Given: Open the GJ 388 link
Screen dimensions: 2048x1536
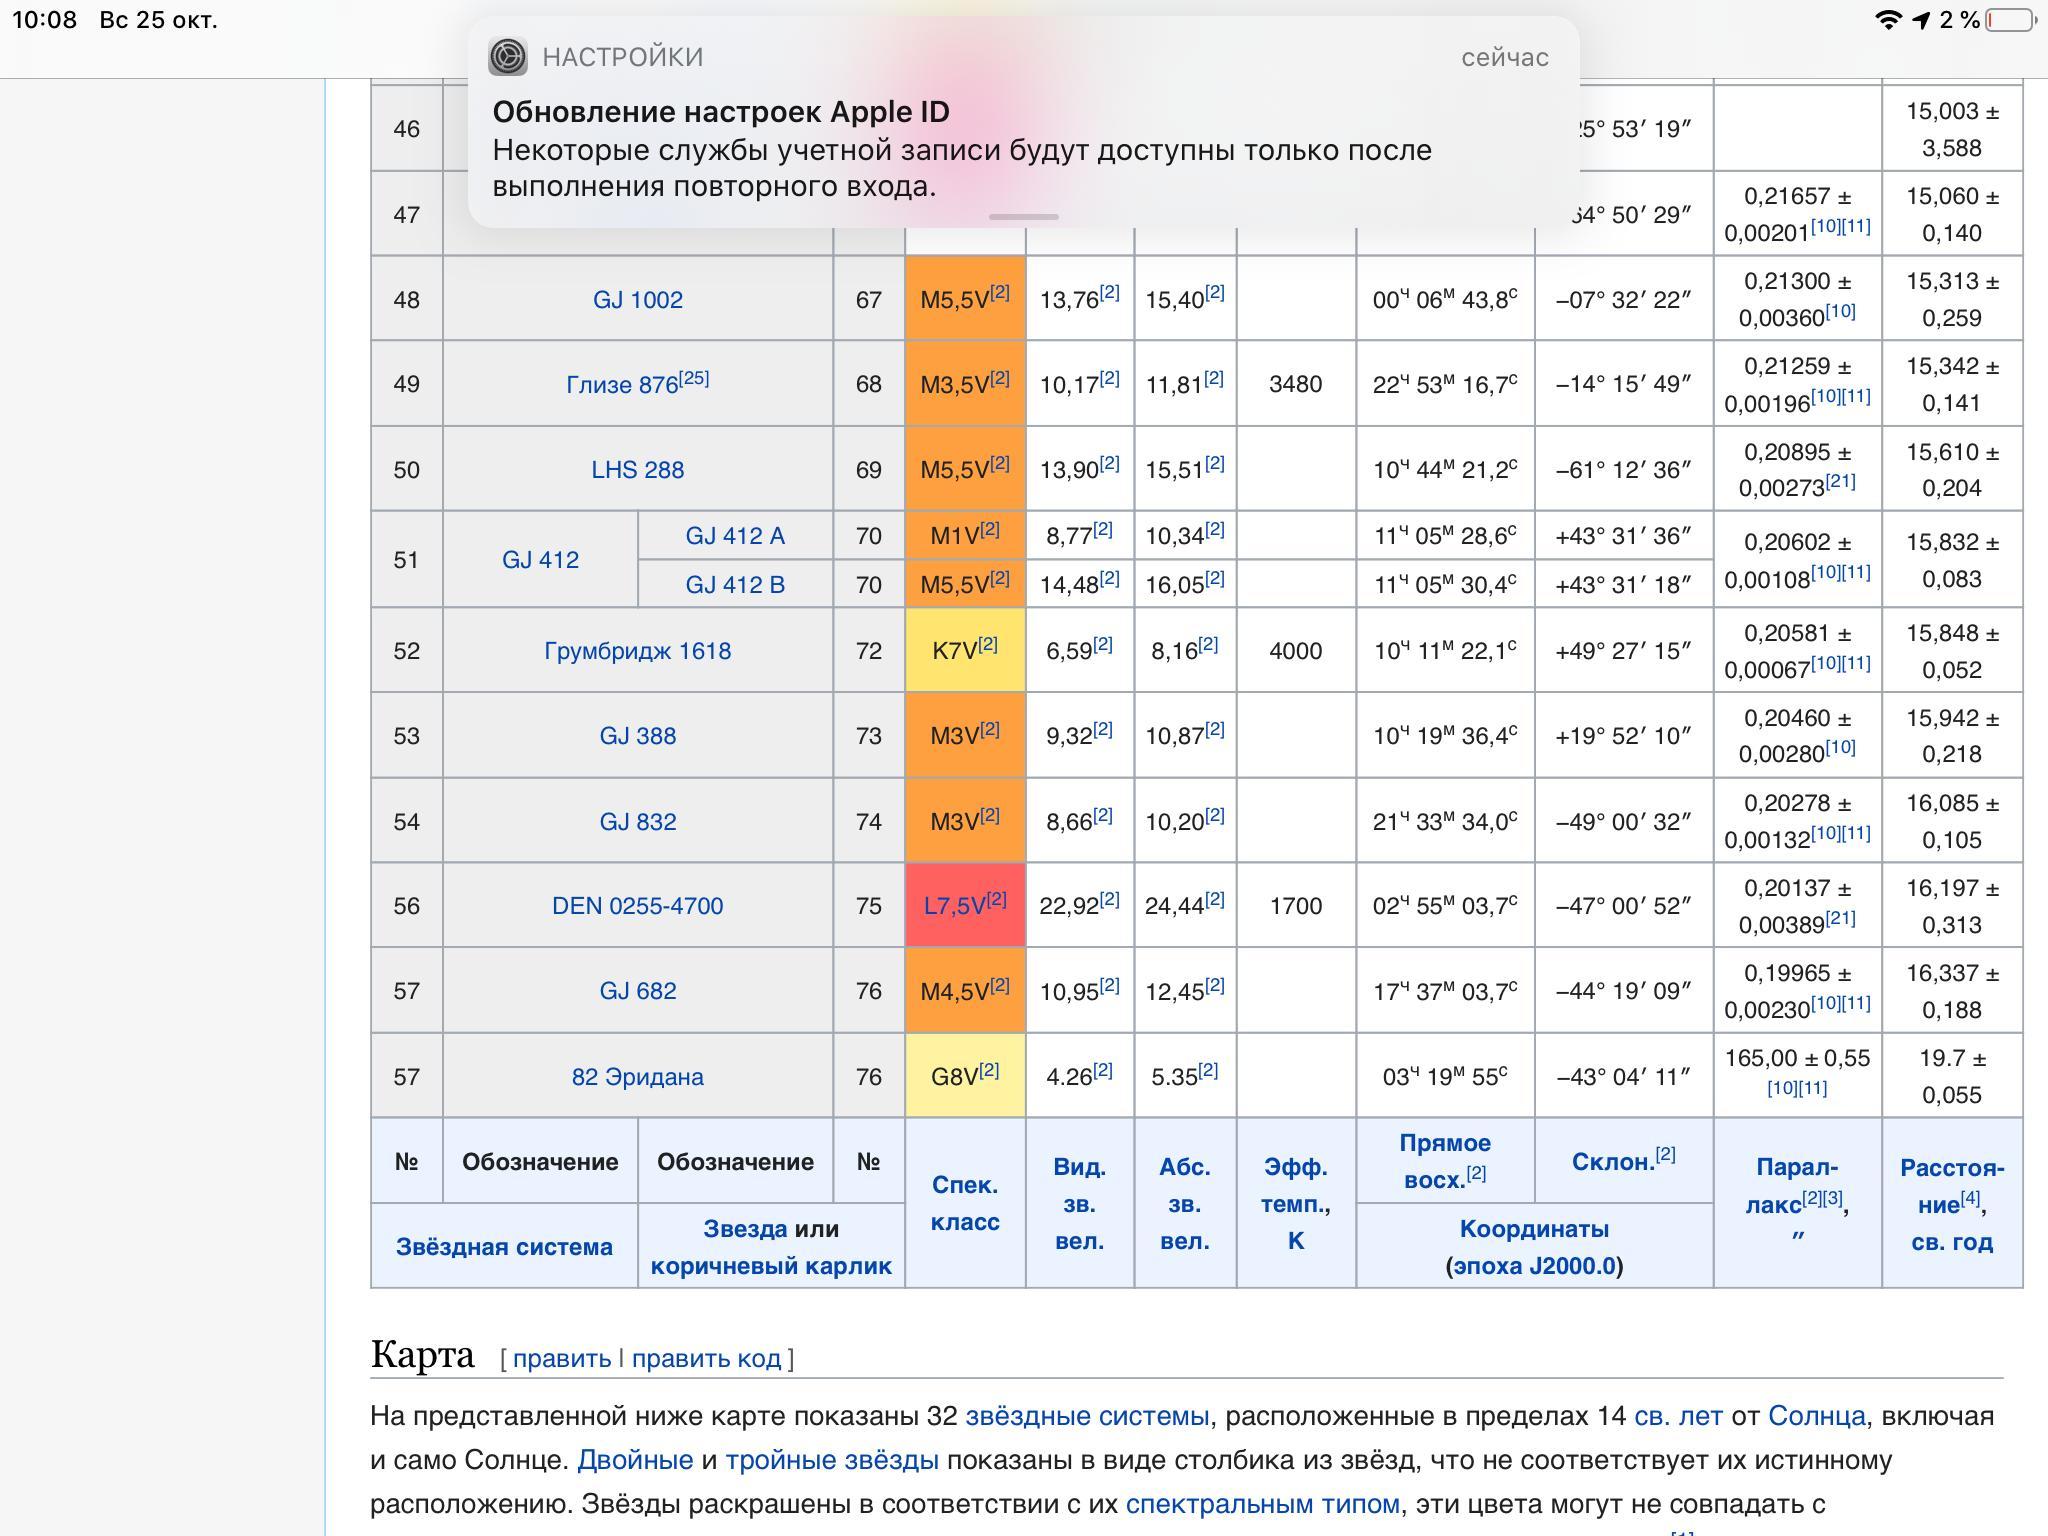Looking at the screenshot, I should pos(638,736).
